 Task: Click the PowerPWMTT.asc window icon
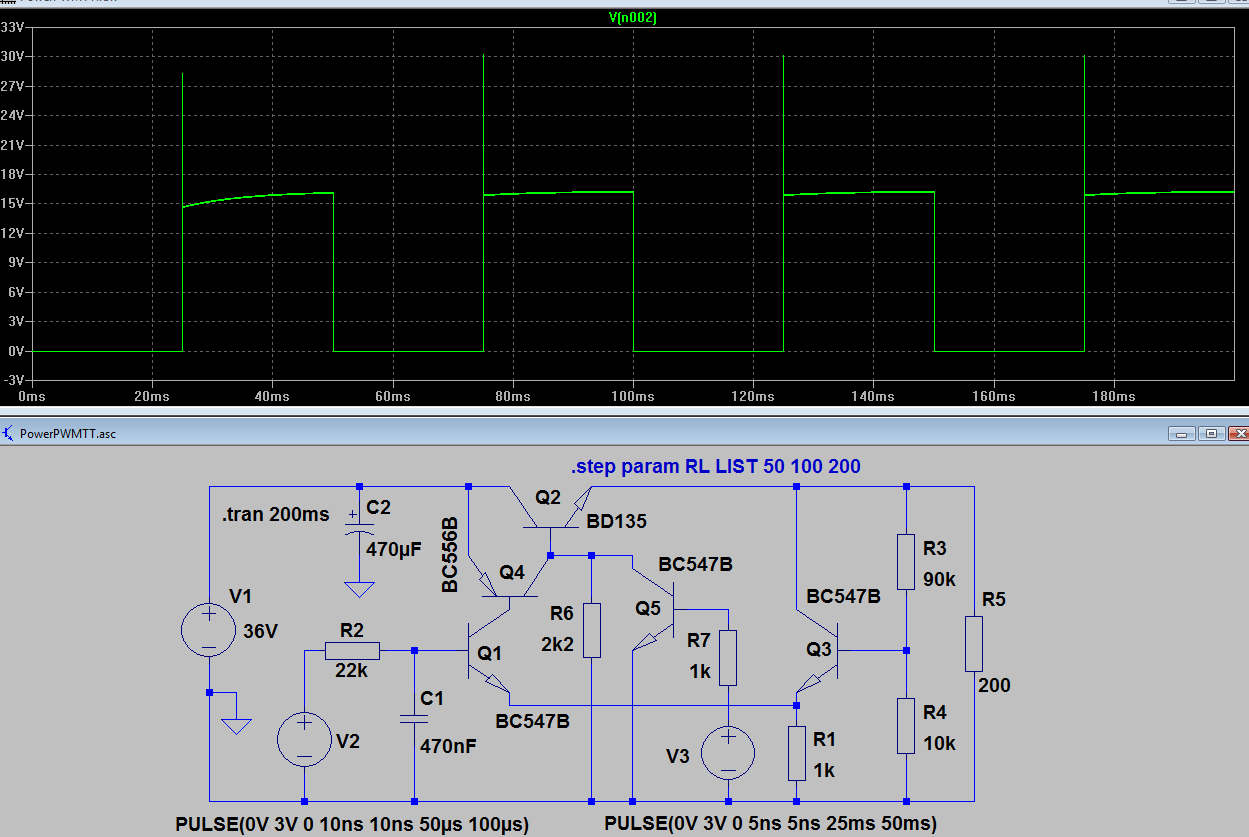[9, 433]
